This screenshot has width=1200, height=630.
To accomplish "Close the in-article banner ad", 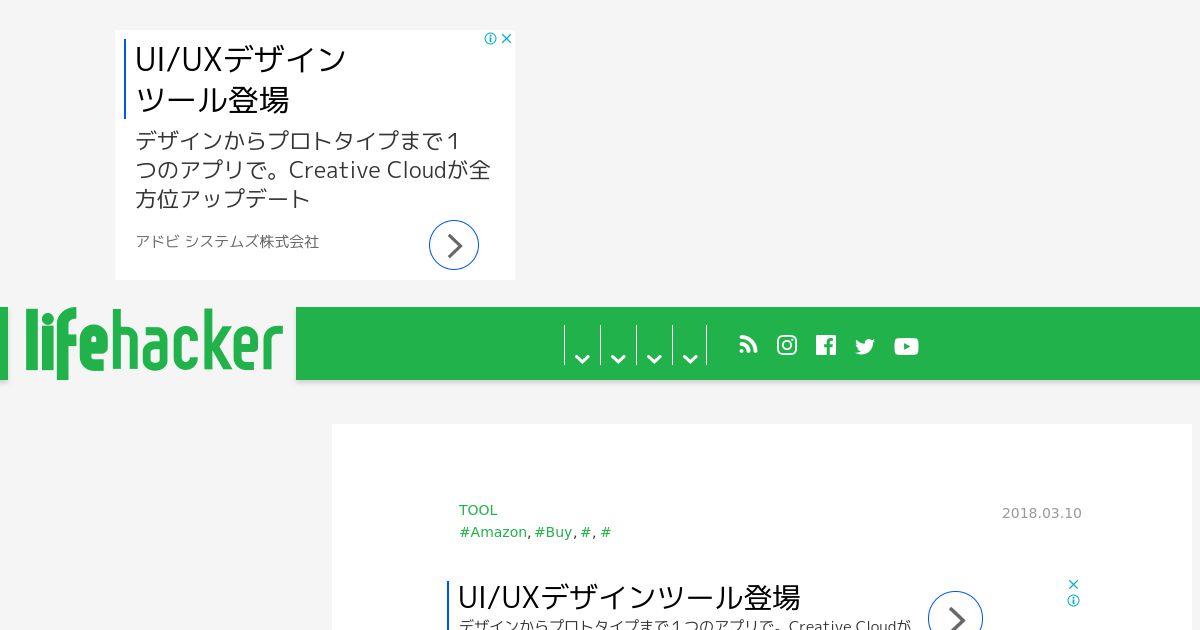I will click(x=1073, y=584).
